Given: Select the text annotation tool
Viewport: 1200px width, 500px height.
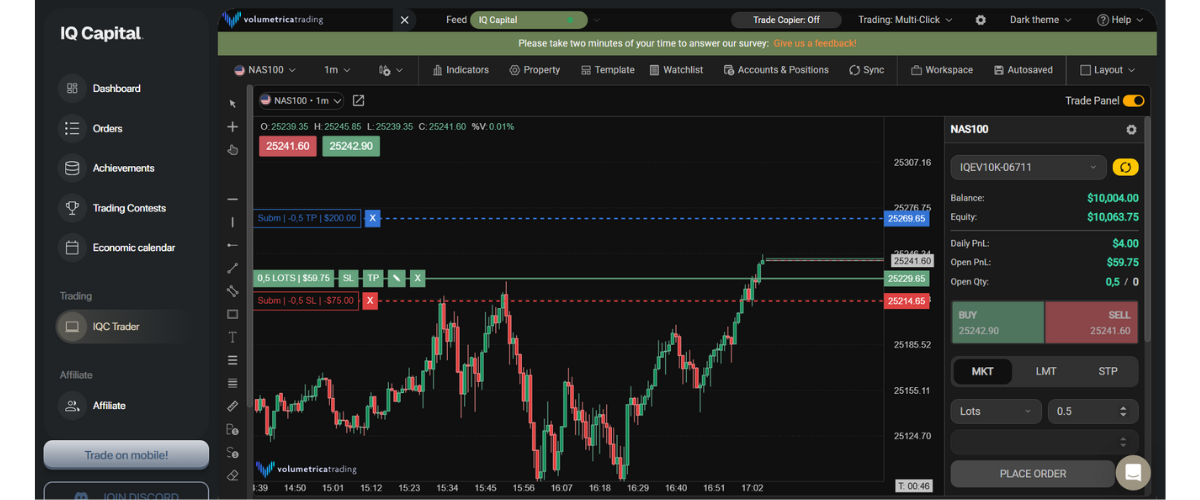Looking at the screenshot, I should tap(232, 337).
